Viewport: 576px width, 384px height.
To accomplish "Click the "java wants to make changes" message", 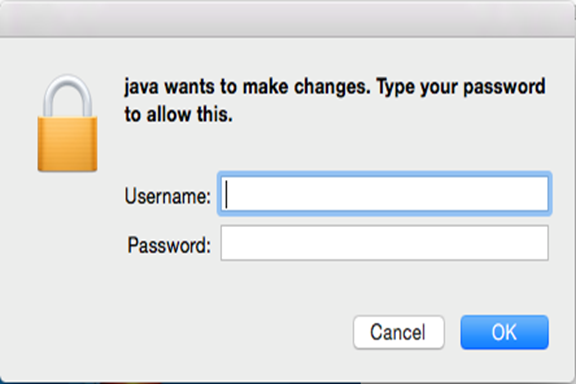I will click(248, 87).
